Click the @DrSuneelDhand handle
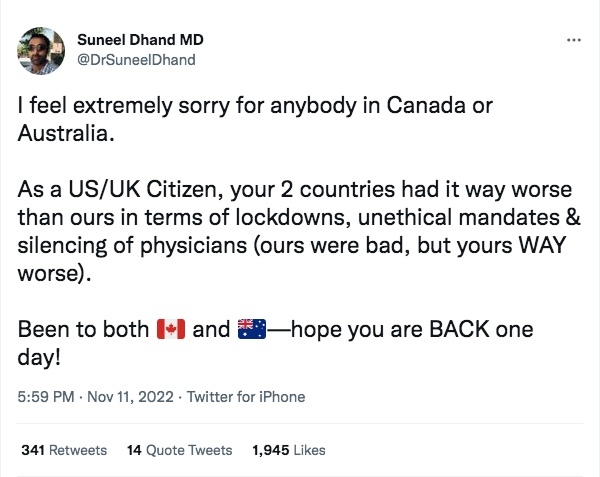This screenshot has height=477, width=600. (136, 59)
